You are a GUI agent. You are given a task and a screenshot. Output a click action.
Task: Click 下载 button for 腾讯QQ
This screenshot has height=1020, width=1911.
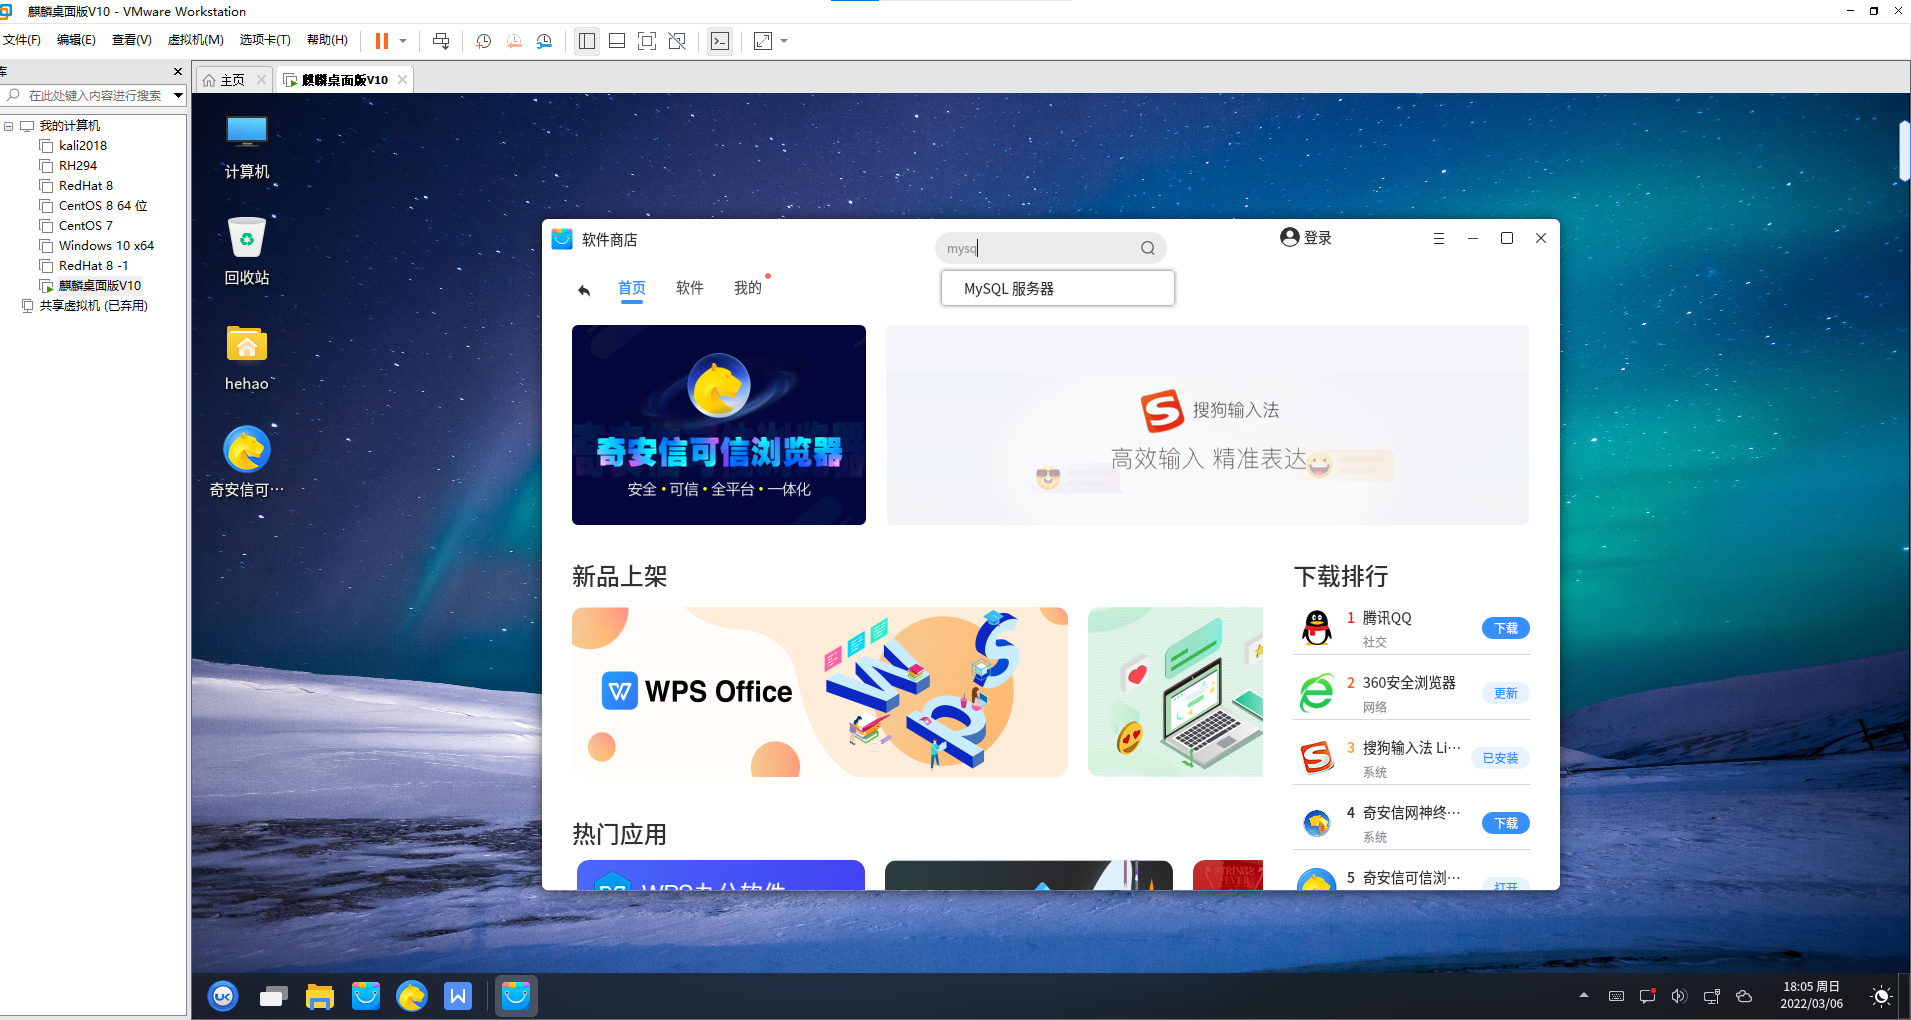(1506, 628)
